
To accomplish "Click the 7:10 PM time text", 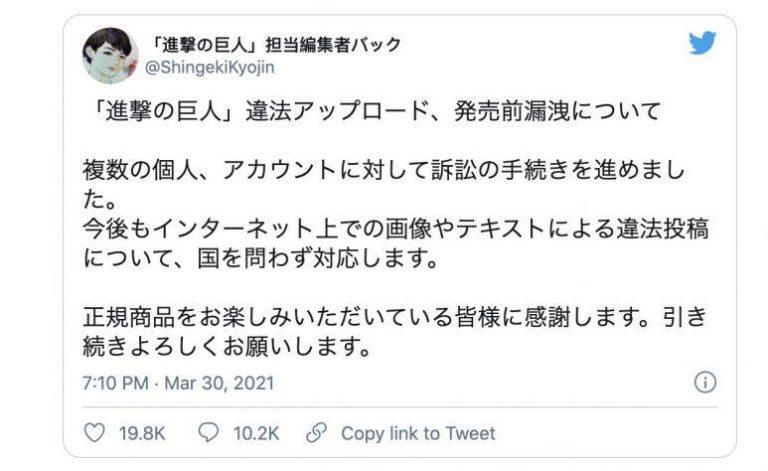I will pos(116,383).
